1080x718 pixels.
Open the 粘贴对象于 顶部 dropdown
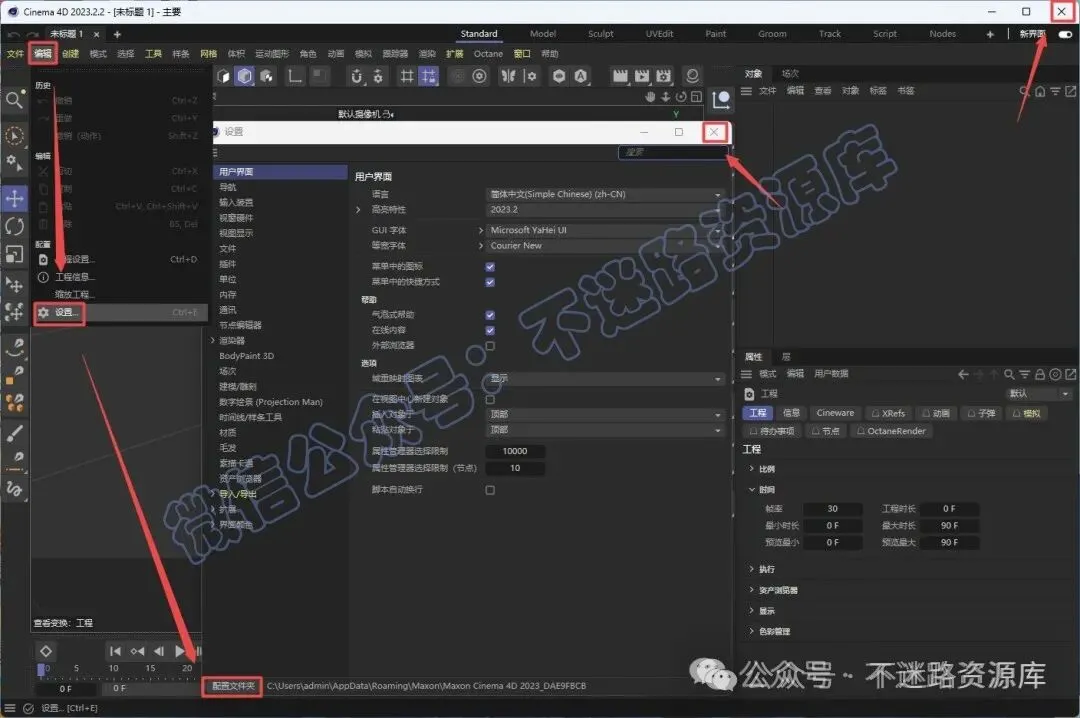pyautogui.click(x=605, y=429)
